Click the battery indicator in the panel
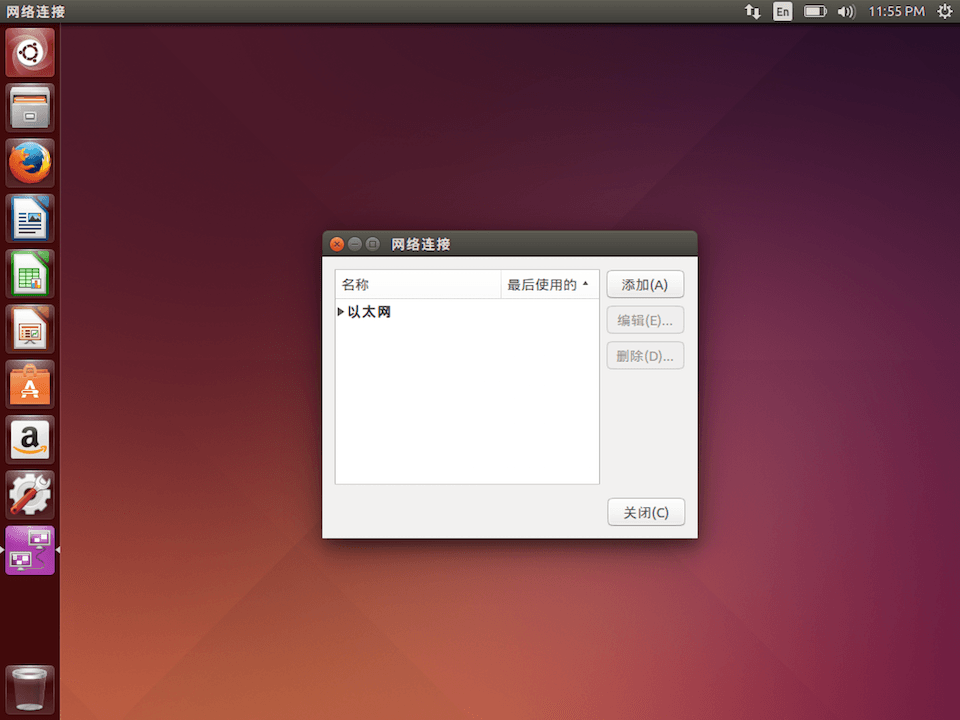The width and height of the screenshot is (960, 720). [x=814, y=11]
